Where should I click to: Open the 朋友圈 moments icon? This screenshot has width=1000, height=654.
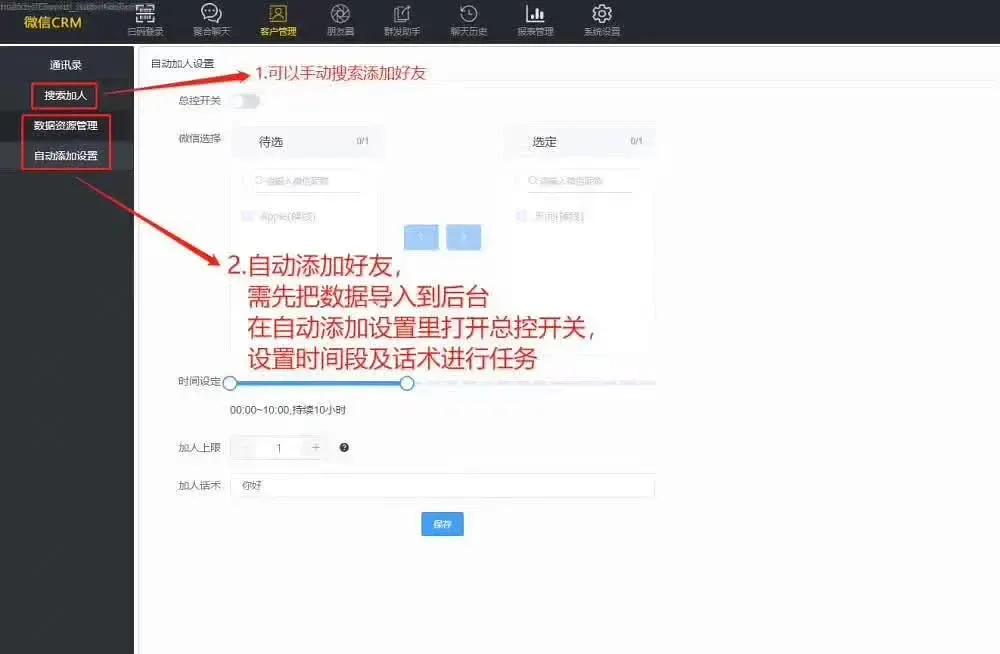point(339,18)
